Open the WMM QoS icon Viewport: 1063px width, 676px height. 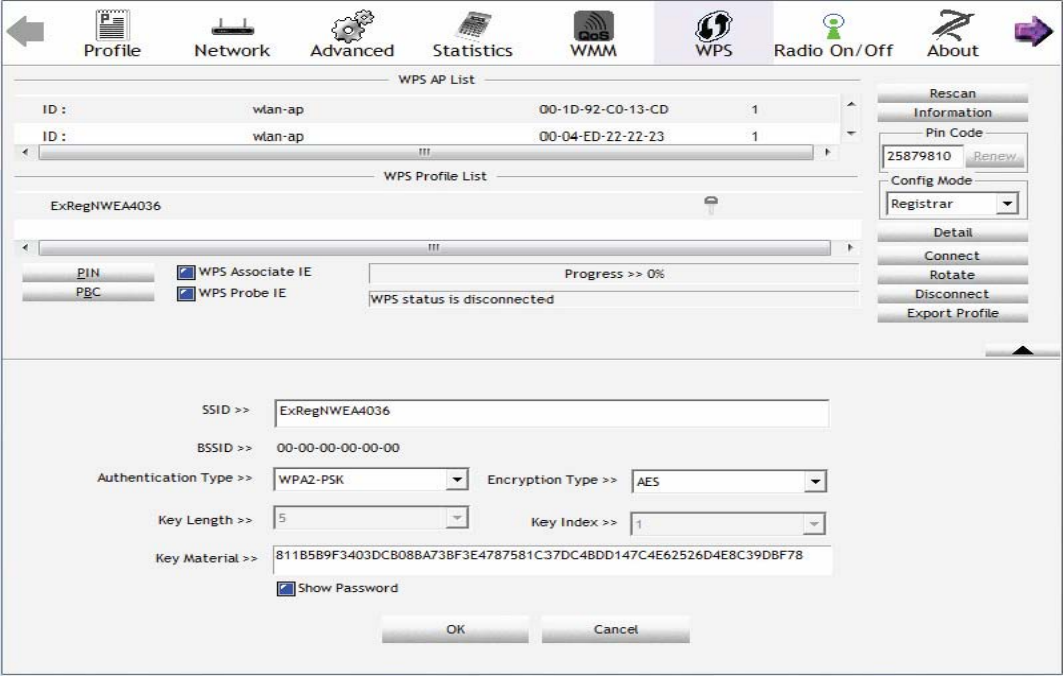click(594, 26)
